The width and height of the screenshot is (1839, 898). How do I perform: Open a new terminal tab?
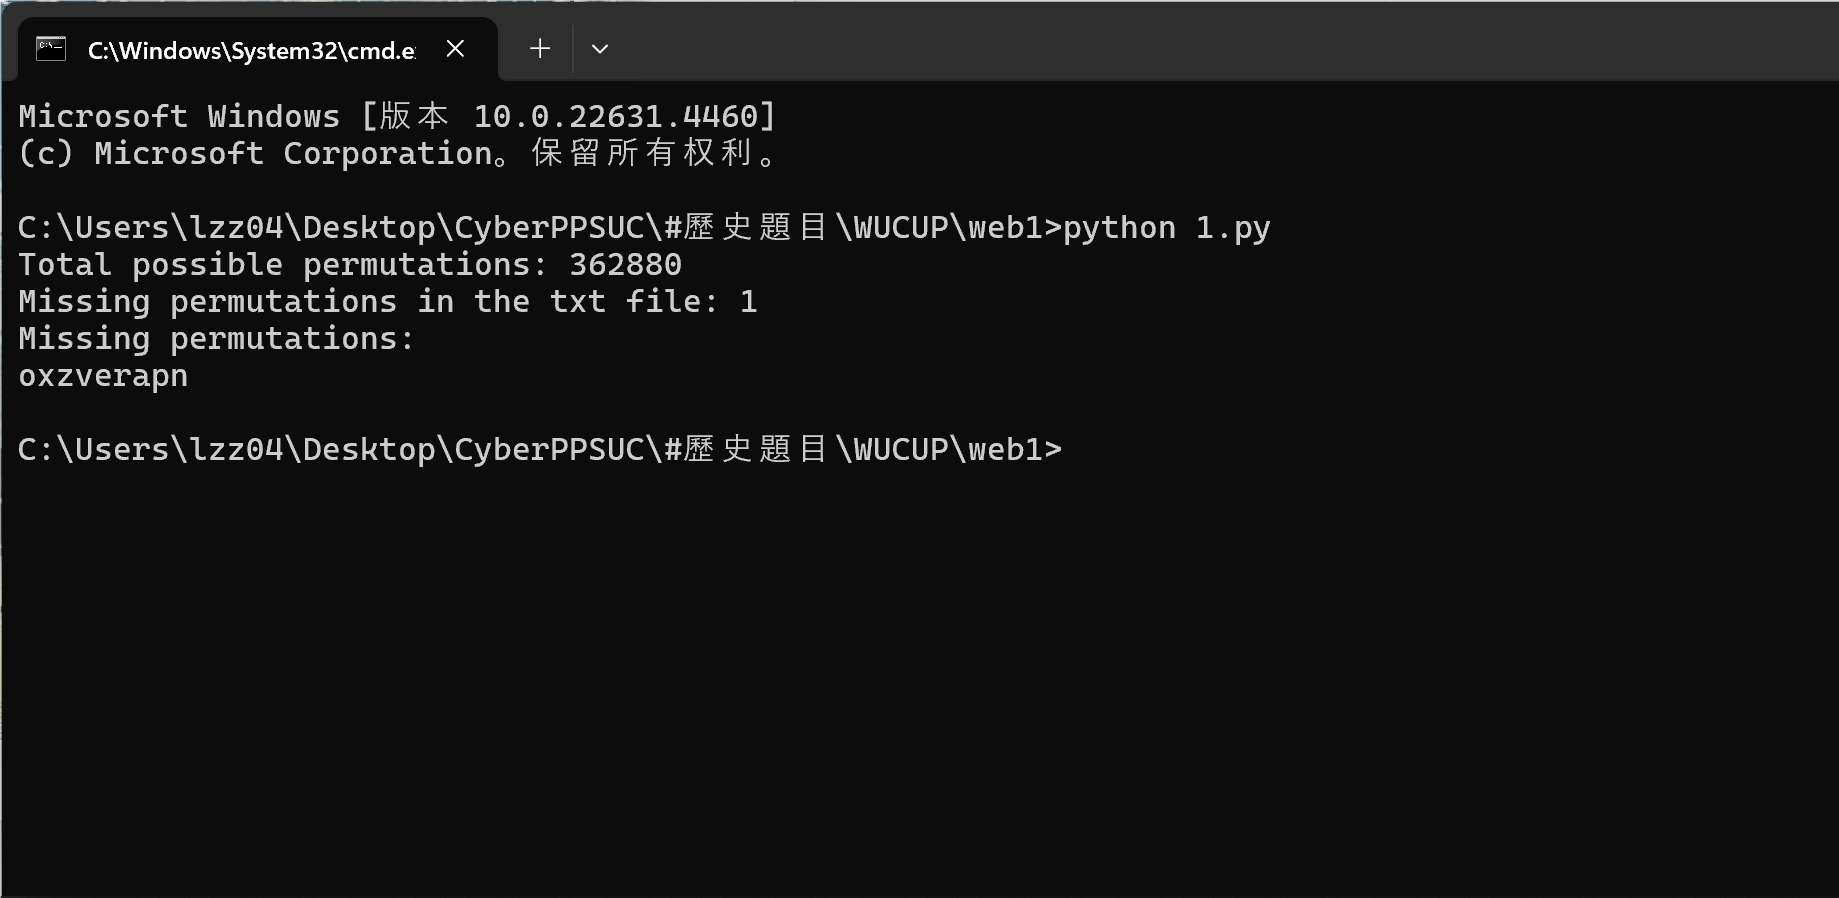tap(540, 48)
